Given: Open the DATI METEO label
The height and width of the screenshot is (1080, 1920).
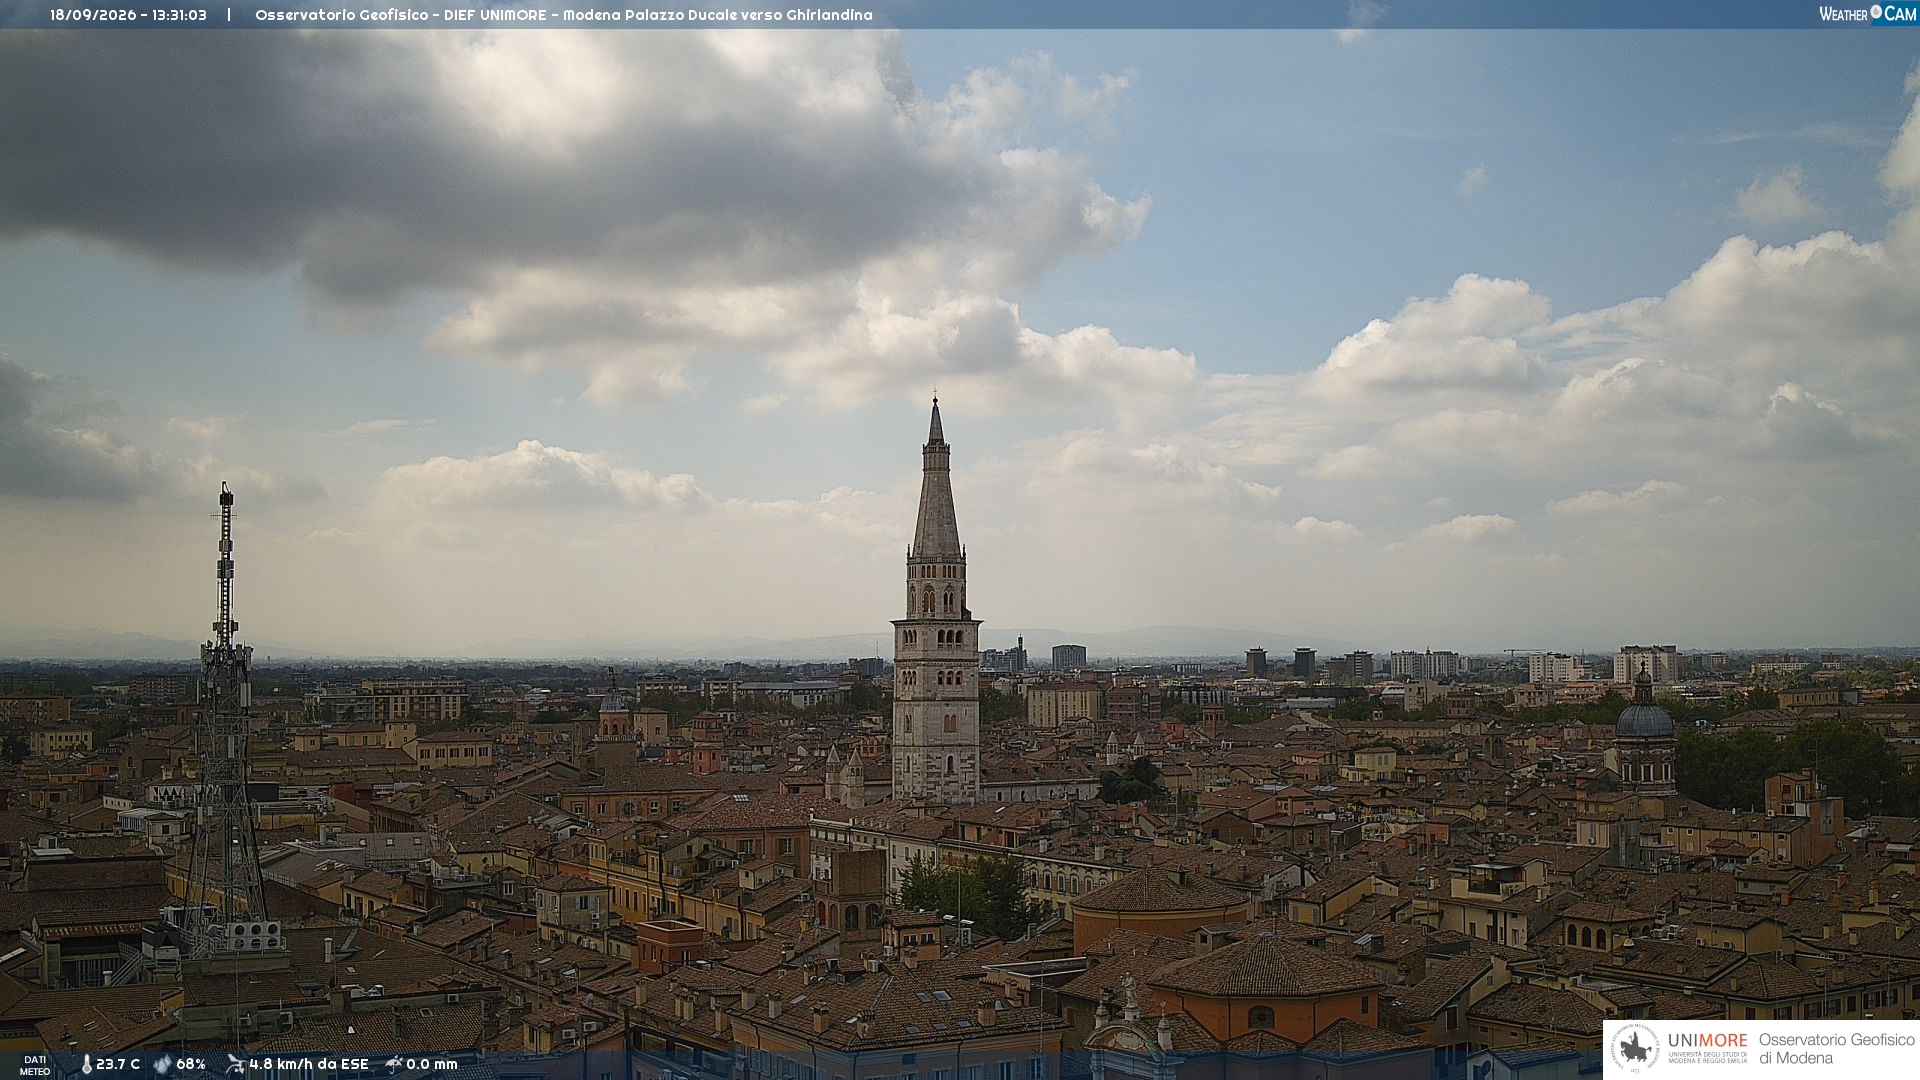Looking at the screenshot, I should tap(35, 1065).
